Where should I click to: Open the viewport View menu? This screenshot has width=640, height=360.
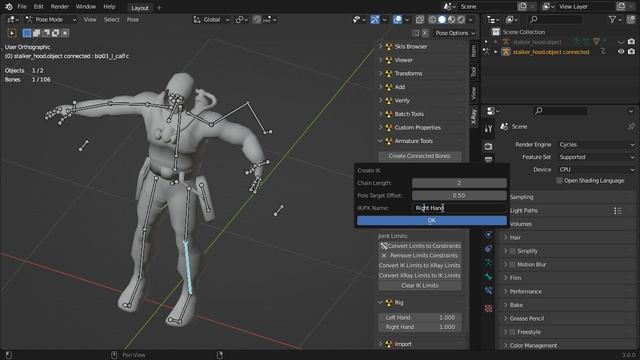90,20
